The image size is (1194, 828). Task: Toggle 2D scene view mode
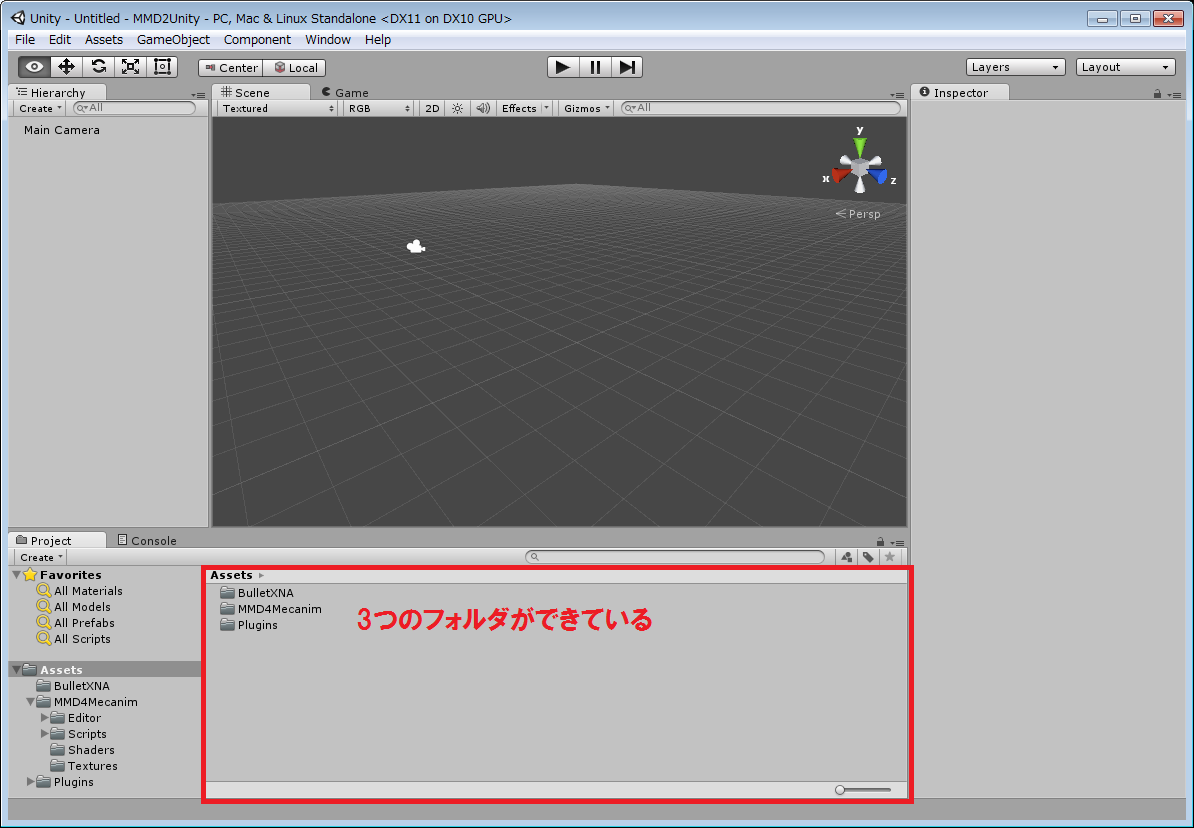tap(432, 108)
